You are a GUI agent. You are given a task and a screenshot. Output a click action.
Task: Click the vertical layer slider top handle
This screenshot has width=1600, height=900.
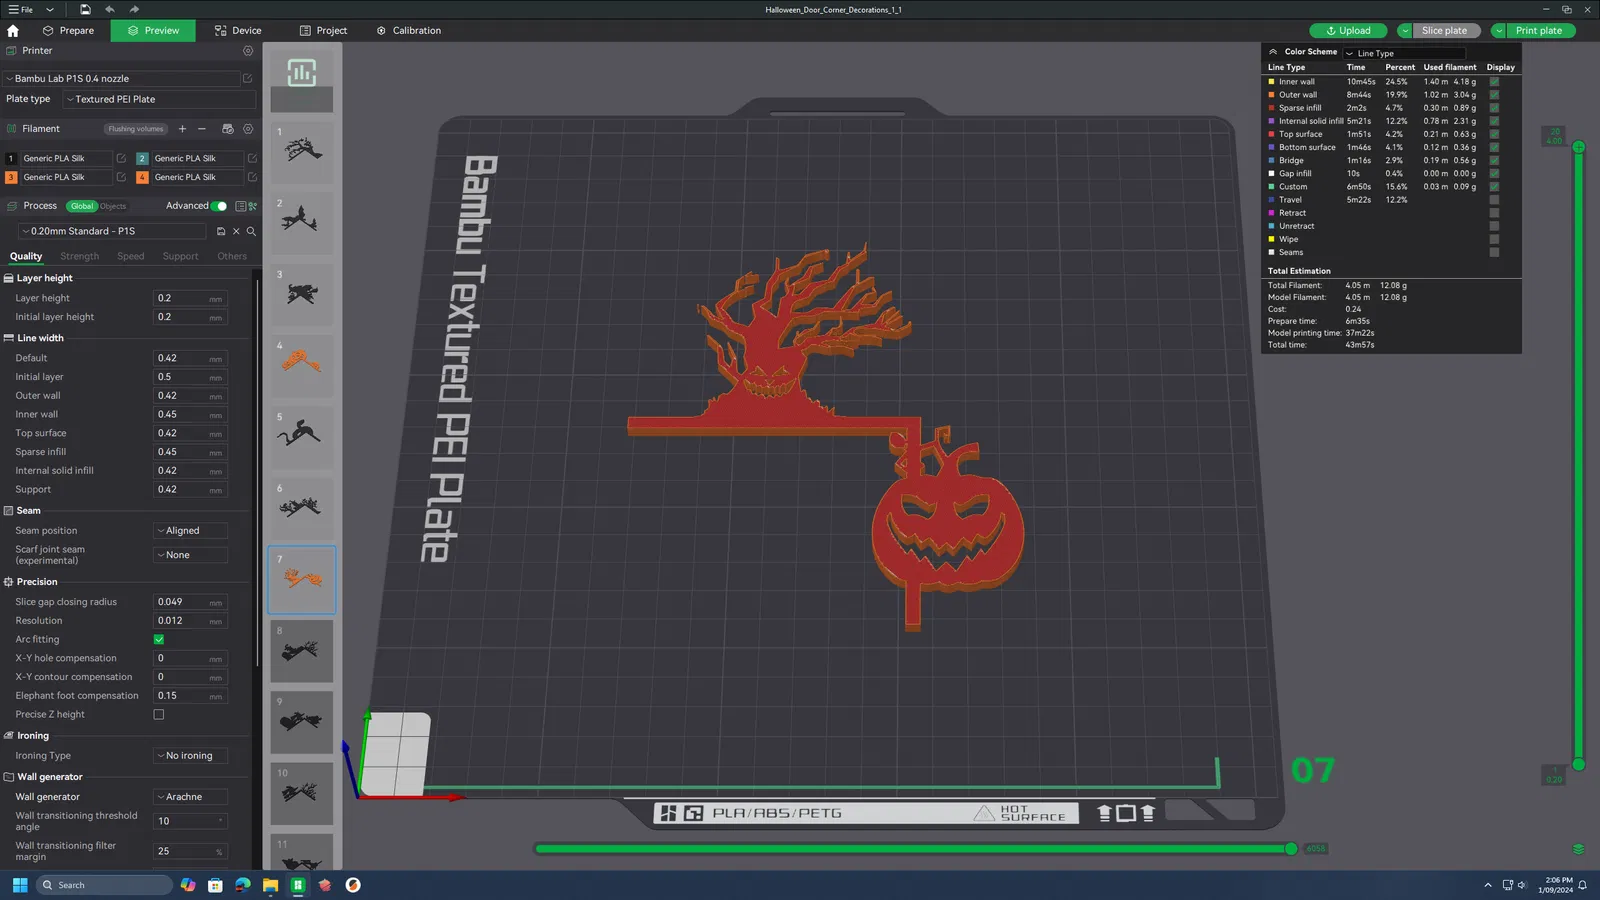point(1579,147)
